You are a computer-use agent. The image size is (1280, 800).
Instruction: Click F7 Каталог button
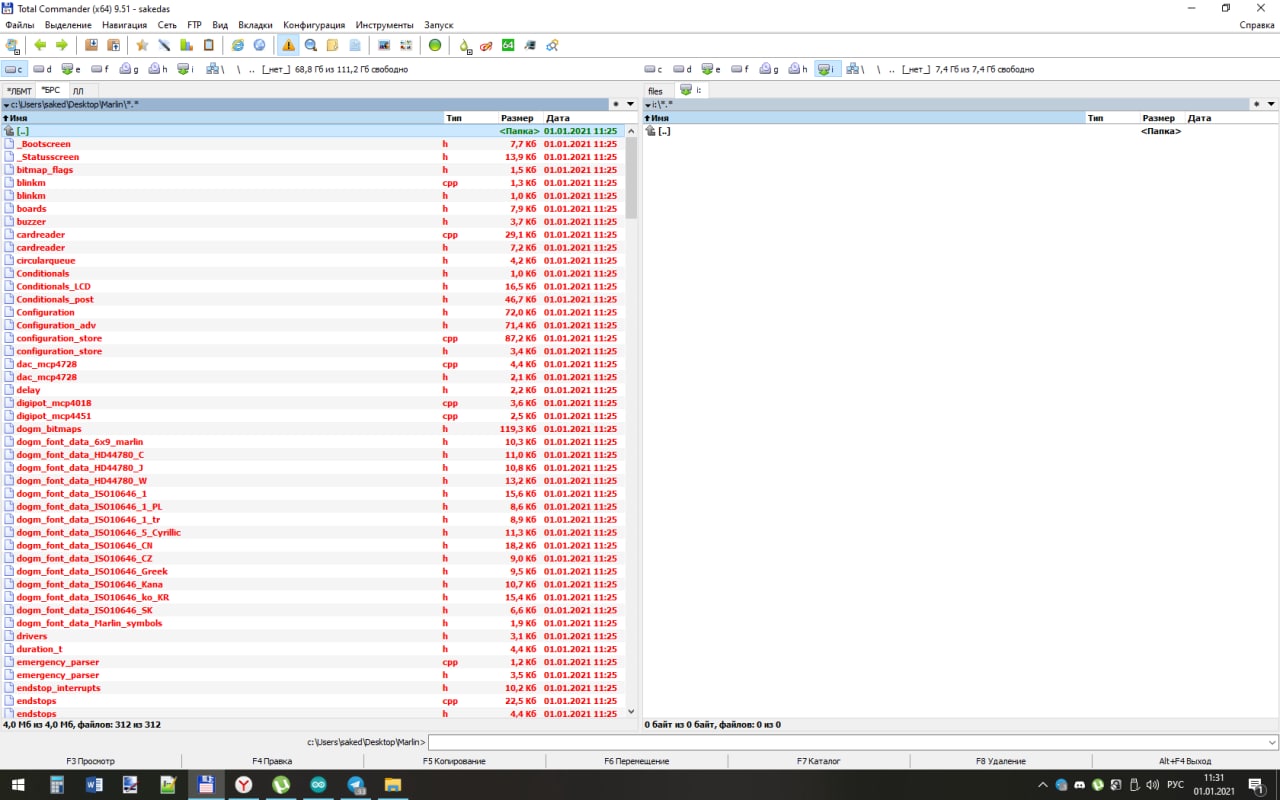tap(818, 761)
